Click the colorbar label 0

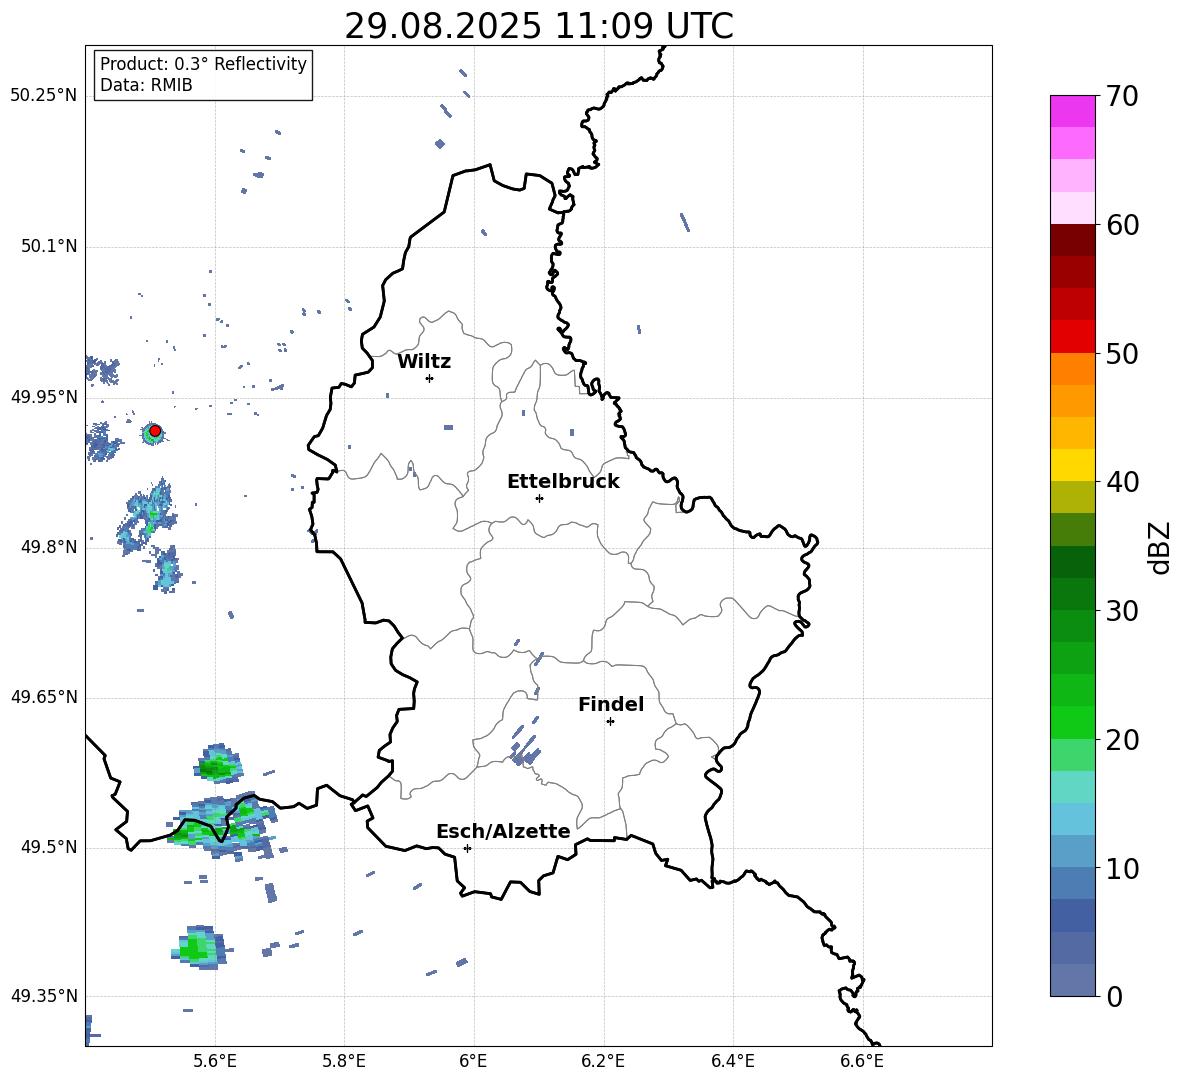click(x=1114, y=996)
